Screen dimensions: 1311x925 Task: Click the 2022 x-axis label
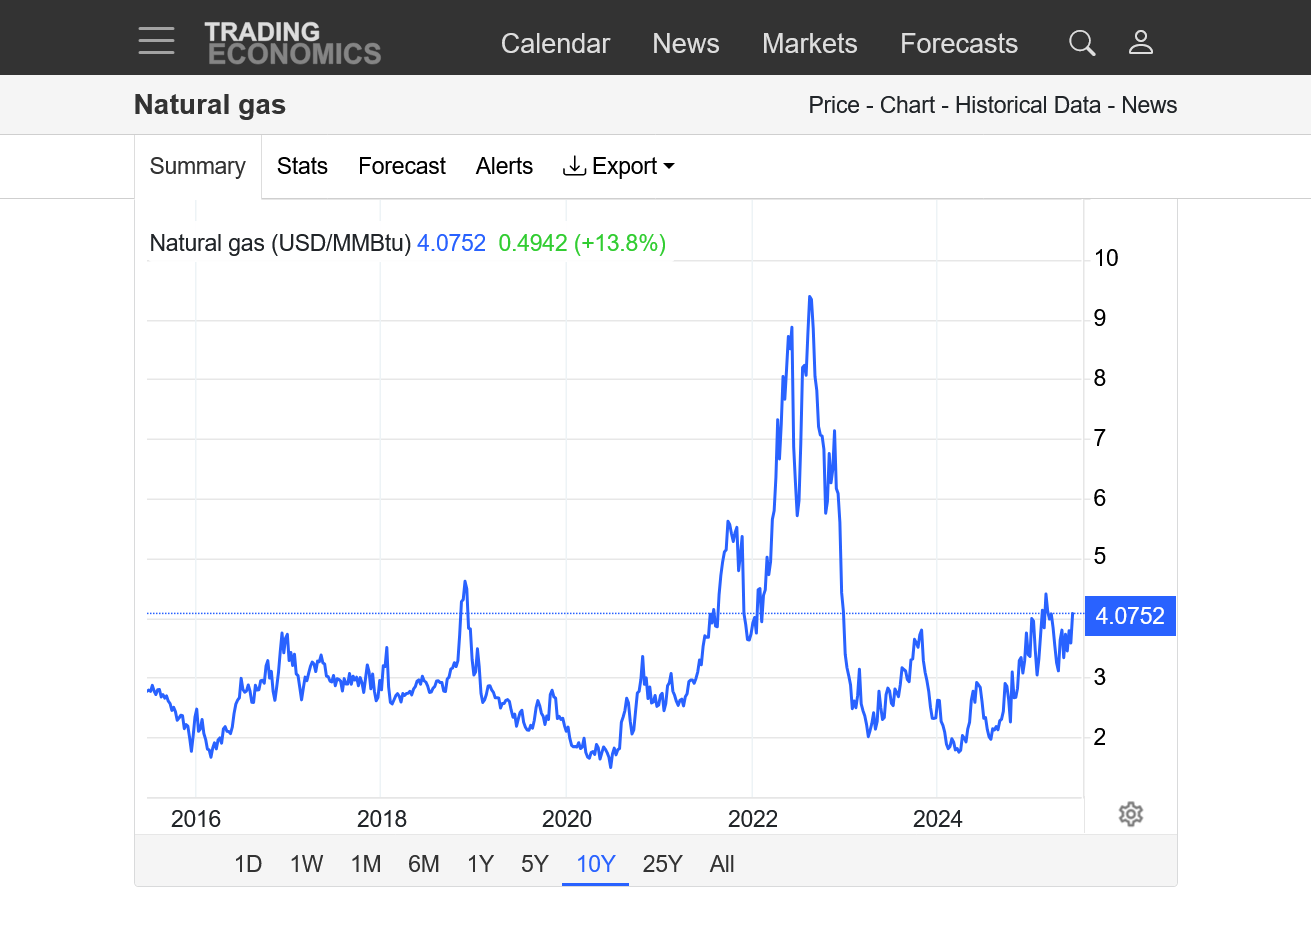753,819
